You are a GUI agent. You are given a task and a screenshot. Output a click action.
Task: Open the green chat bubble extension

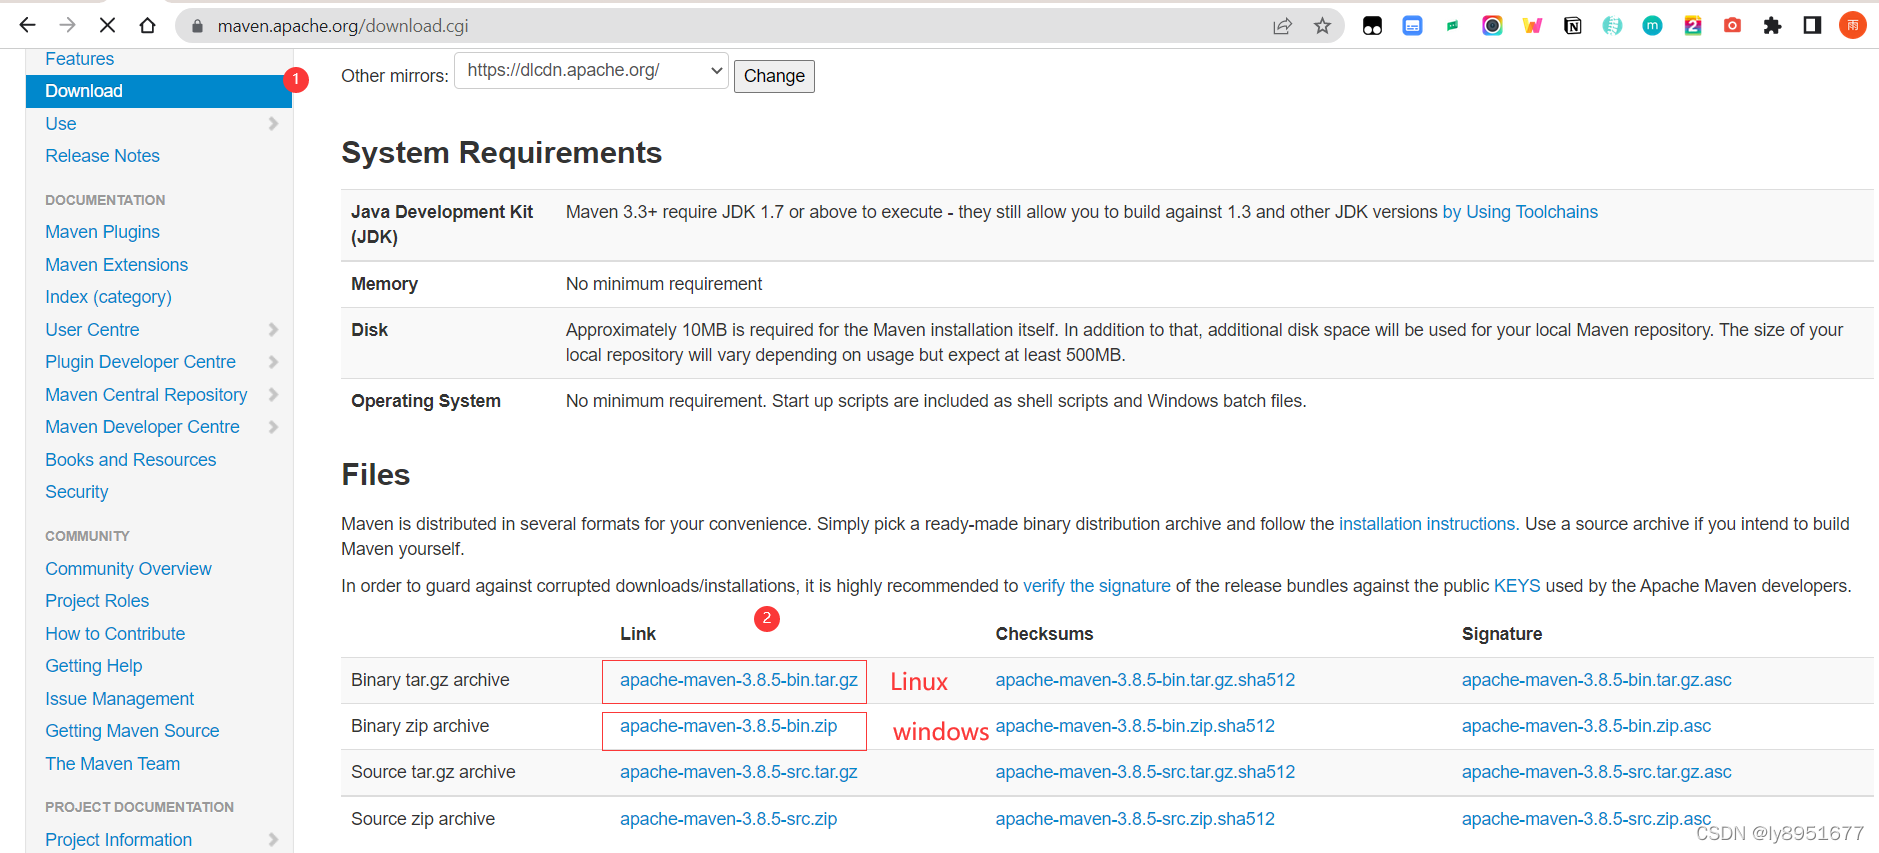pyautogui.click(x=1452, y=26)
